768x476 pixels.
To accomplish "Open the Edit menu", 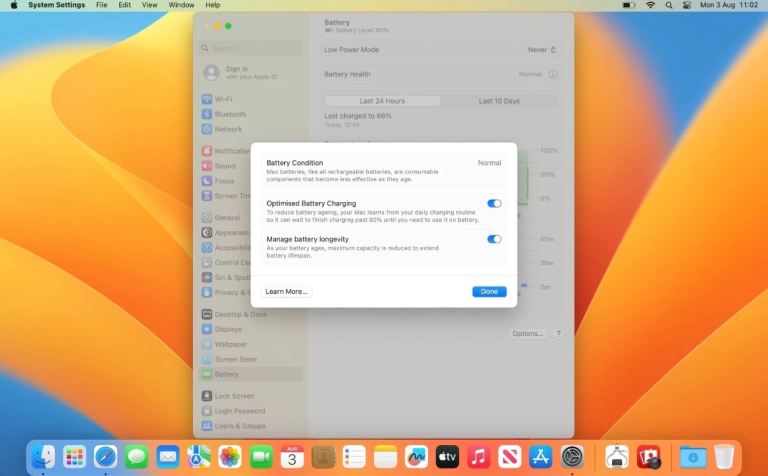I will [124, 5].
